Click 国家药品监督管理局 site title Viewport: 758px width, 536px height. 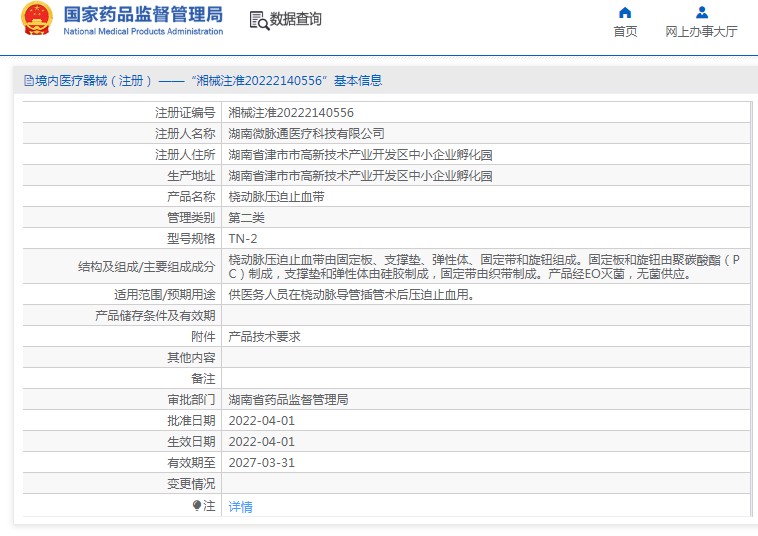pos(143,14)
